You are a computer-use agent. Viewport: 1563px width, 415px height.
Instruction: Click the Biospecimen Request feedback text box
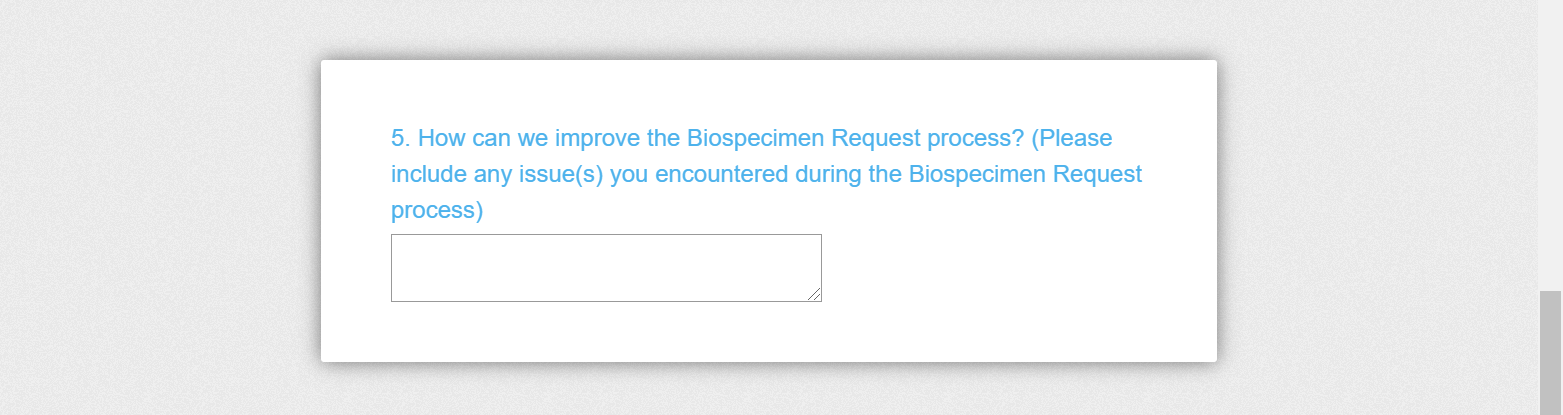pyautogui.click(x=605, y=267)
